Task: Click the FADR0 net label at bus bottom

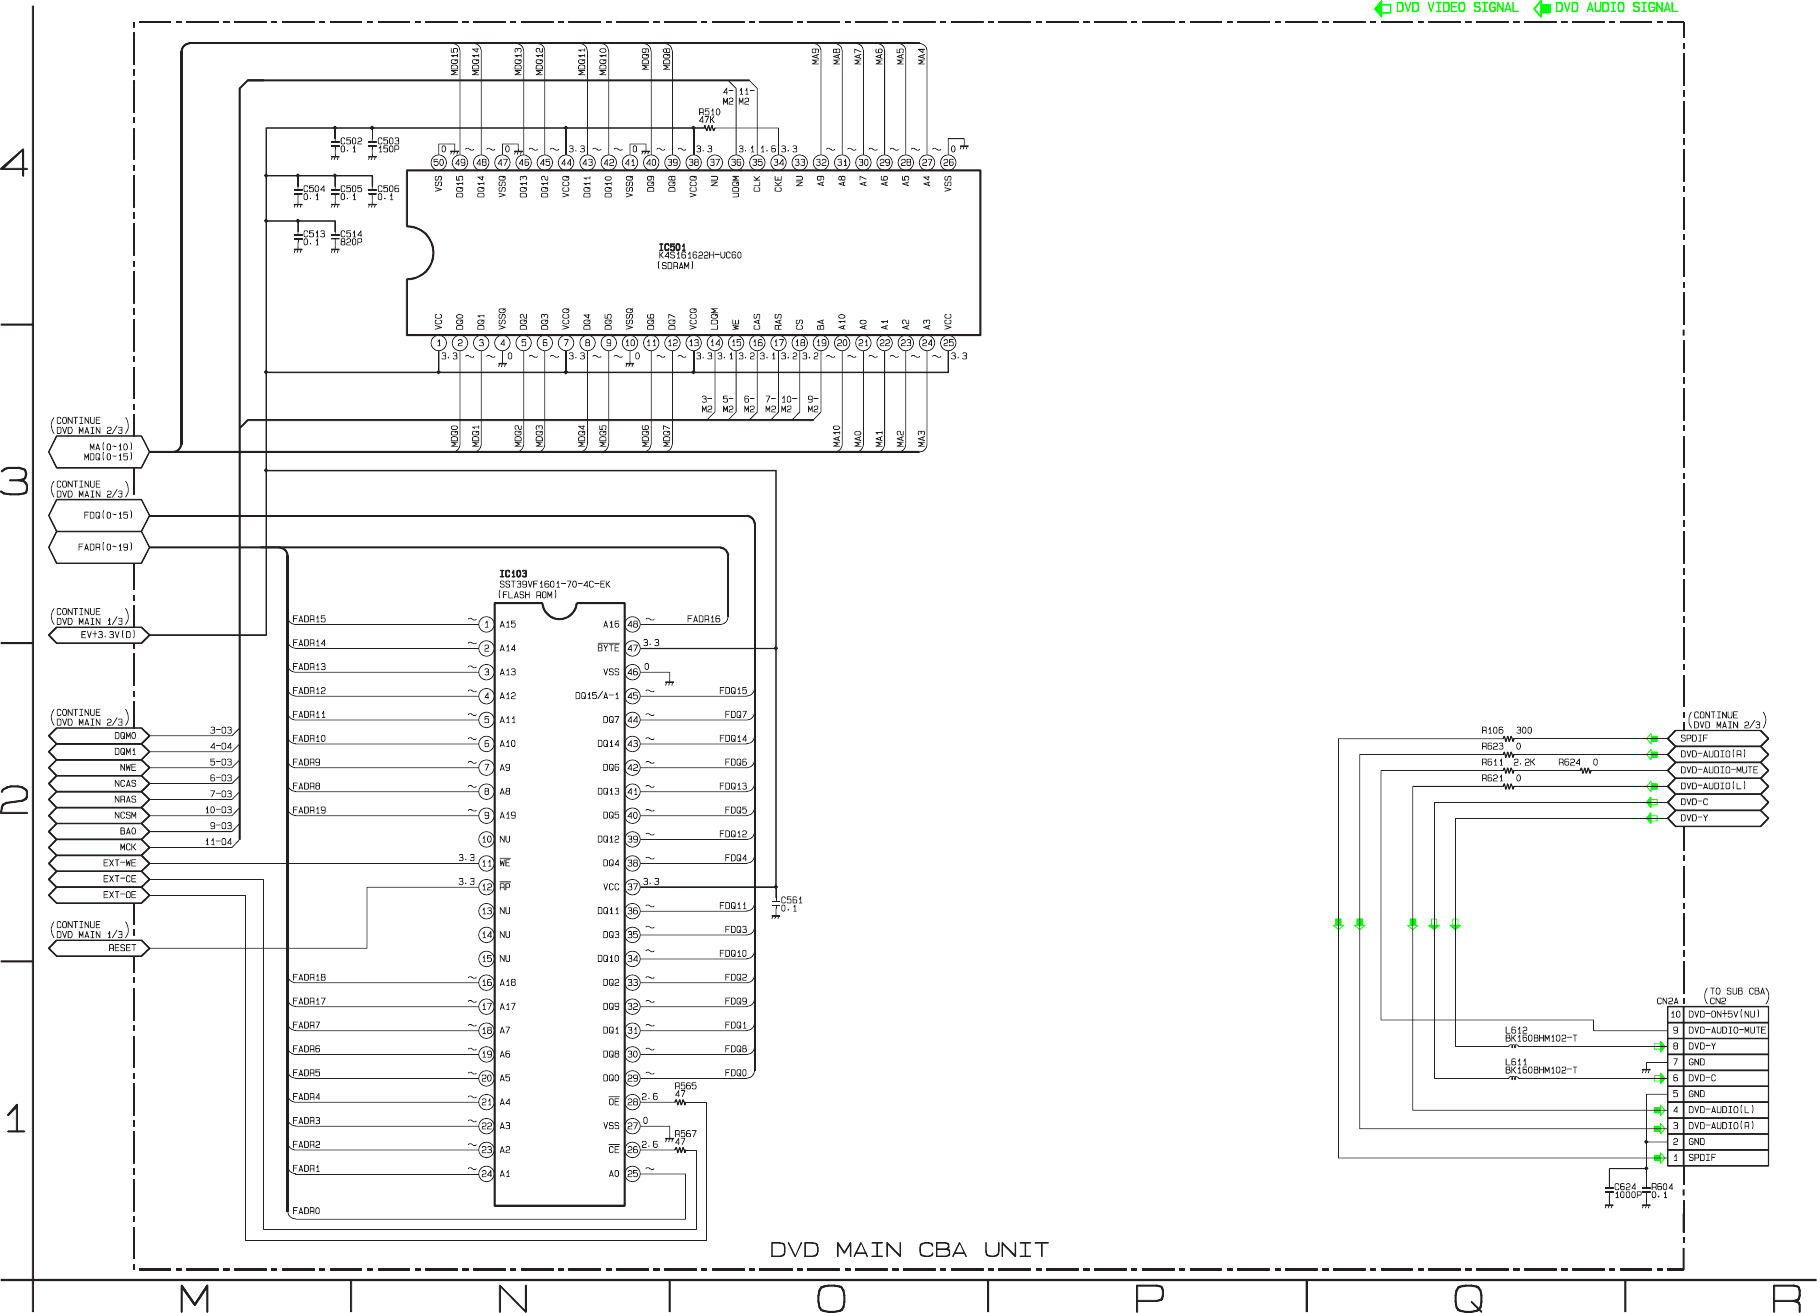Action: tap(306, 1211)
